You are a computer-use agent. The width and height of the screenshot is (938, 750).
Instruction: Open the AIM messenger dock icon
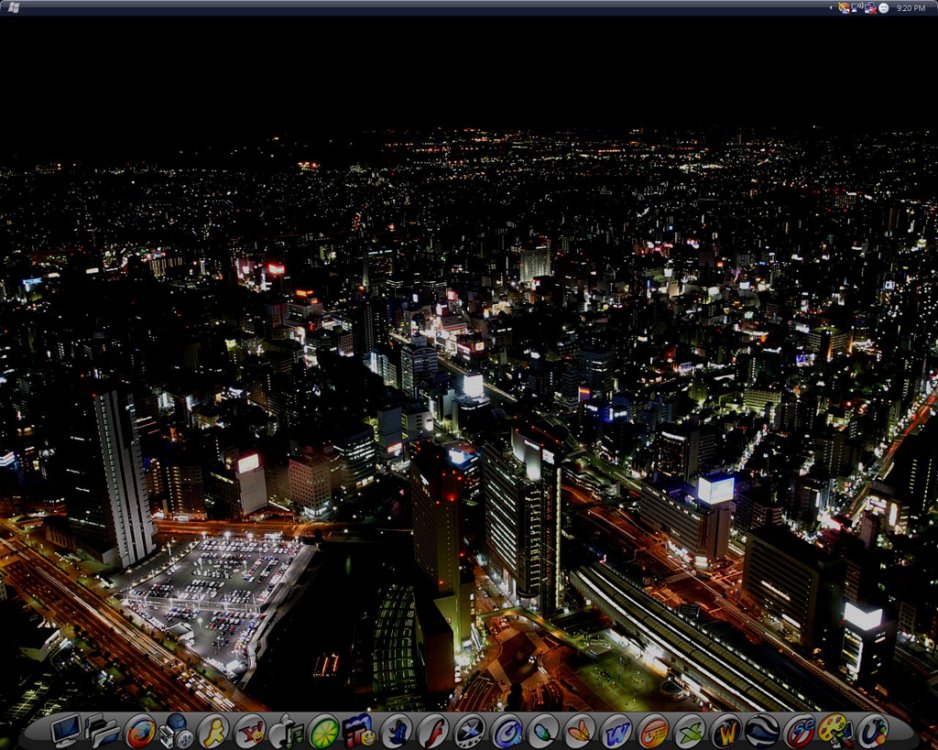(213, 730)
